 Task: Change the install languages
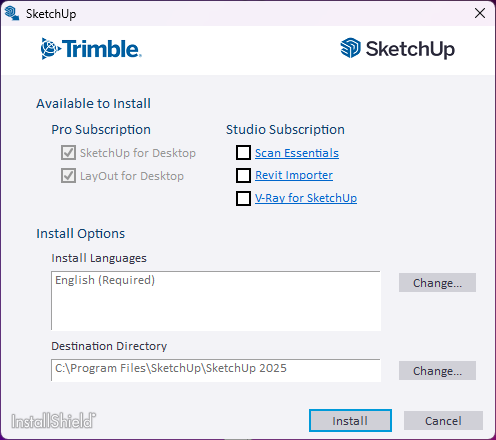[x=437, y=283]
